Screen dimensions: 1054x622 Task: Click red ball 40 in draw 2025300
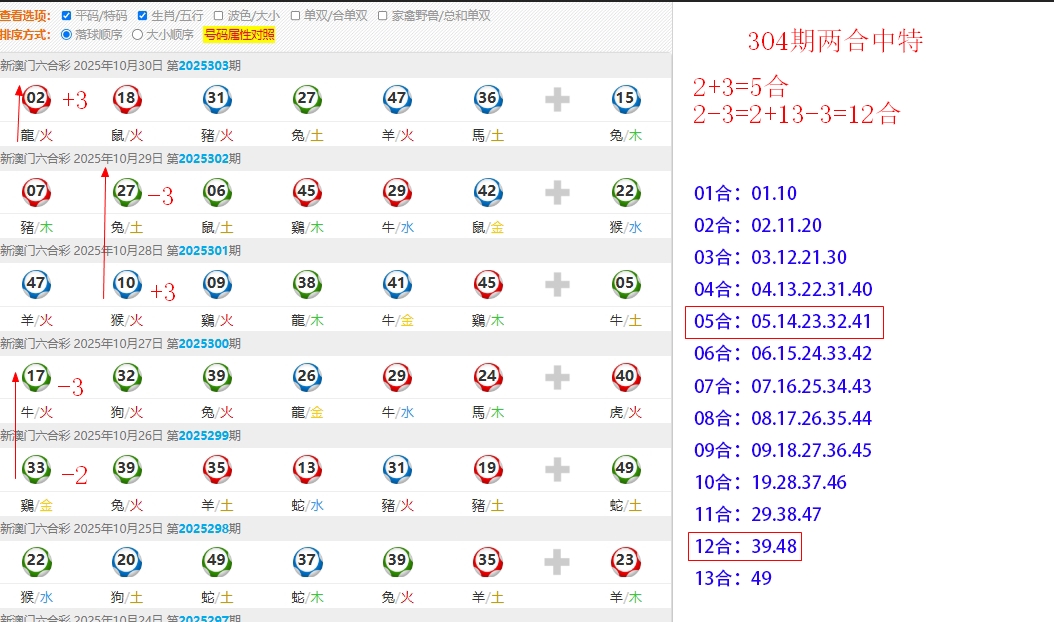coord(625,377)
